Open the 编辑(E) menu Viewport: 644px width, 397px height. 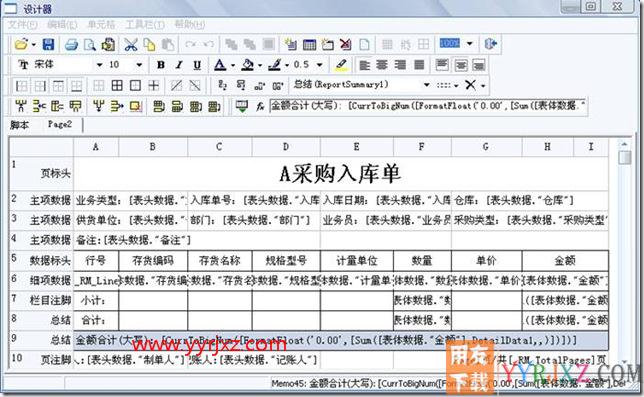pyautogui.click(x=62, y=25)
